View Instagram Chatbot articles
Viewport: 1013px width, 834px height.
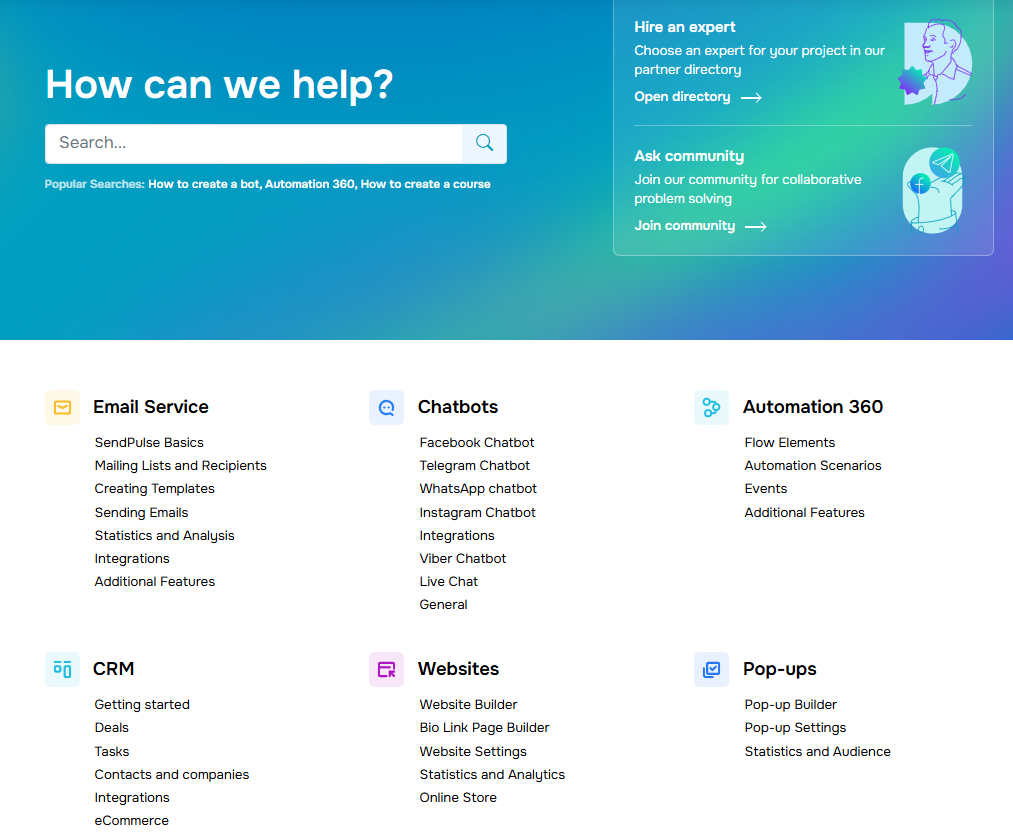[477, 513]
